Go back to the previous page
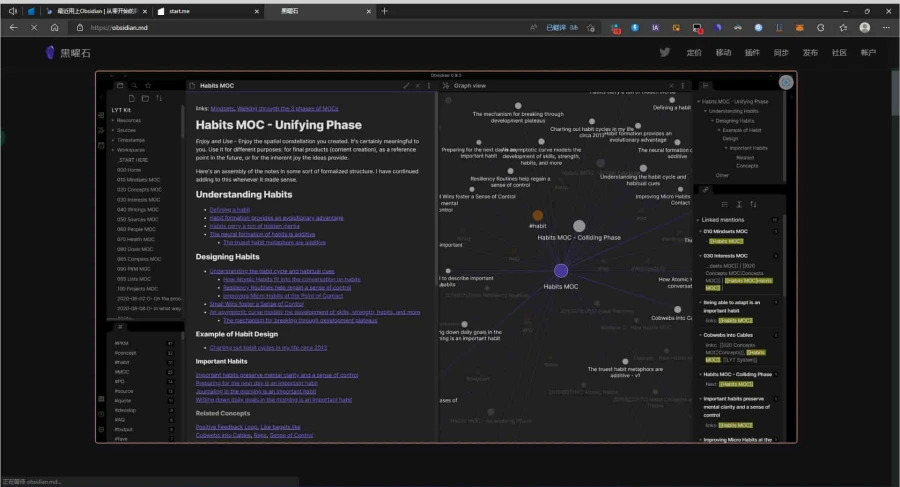This screenshot has width=900, height=487. (13, 28)
